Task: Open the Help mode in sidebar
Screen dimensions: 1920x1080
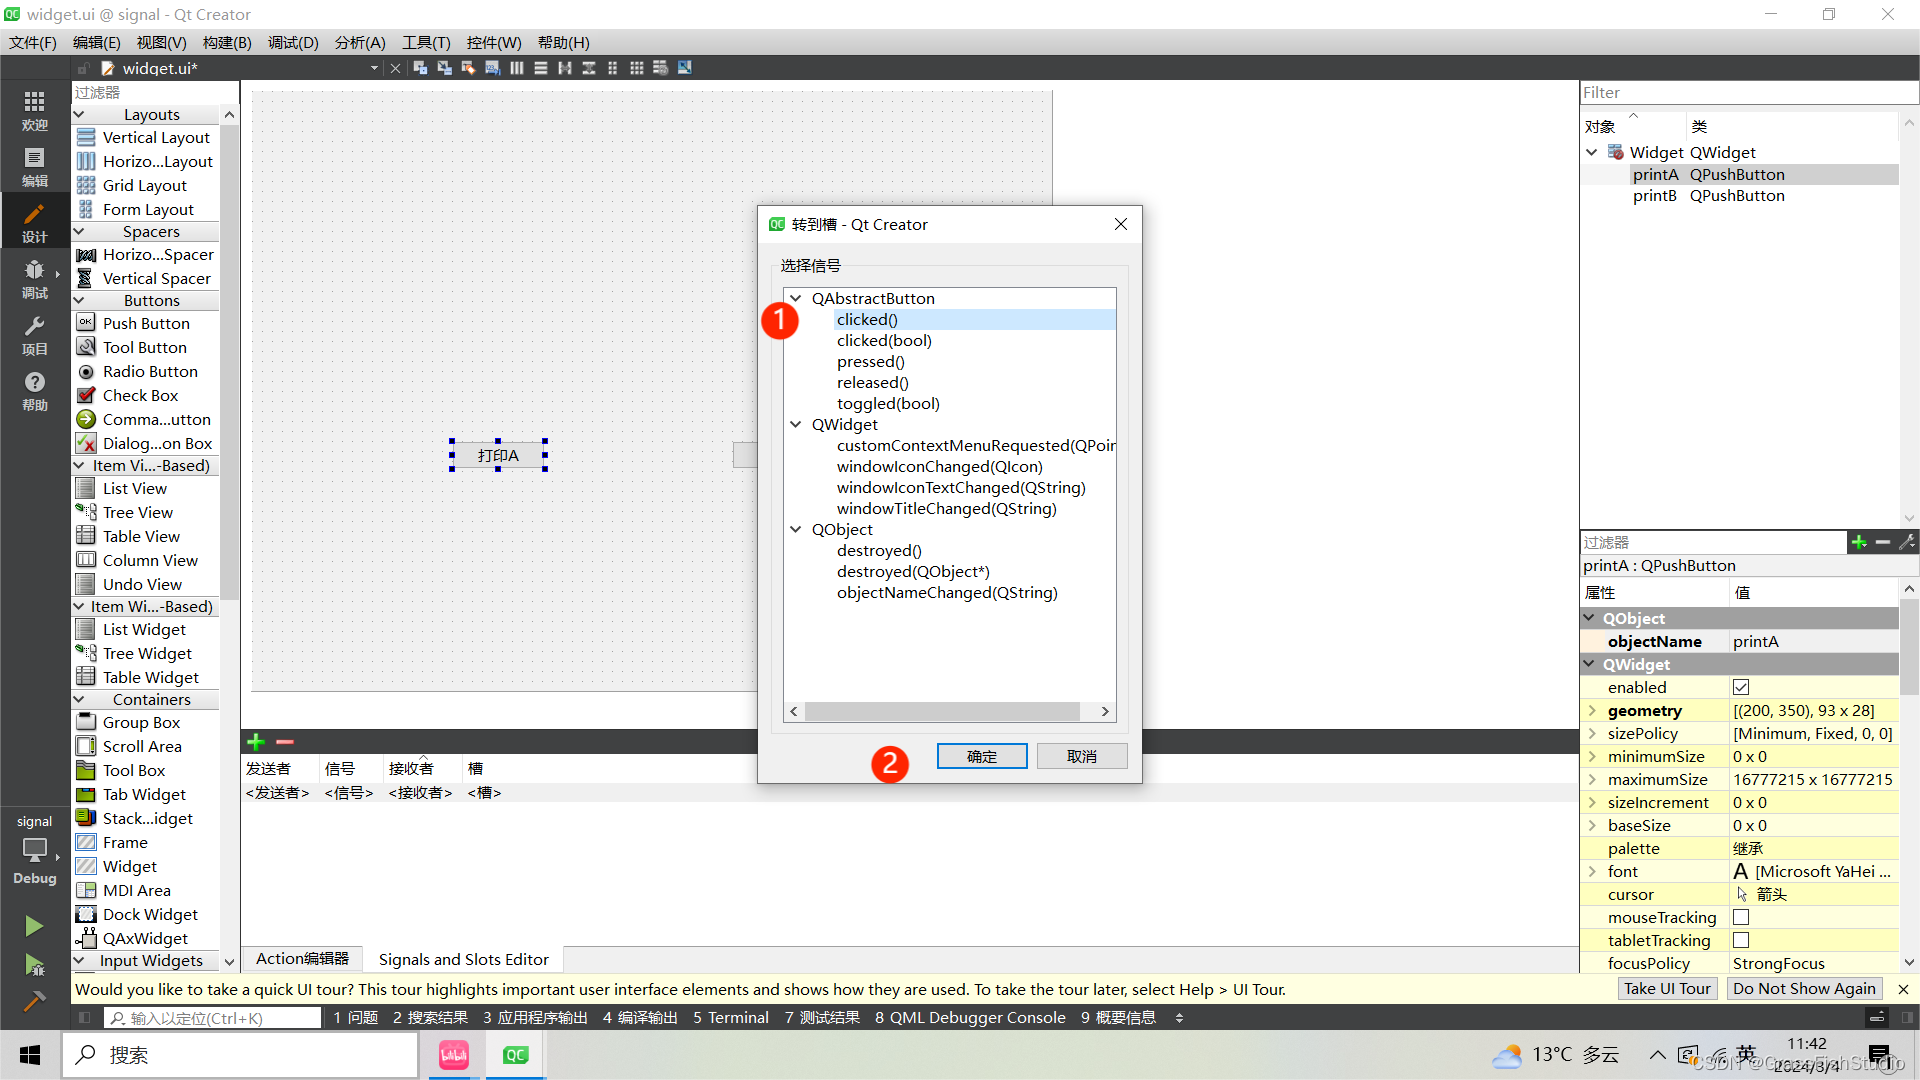Action: [35, 390]
